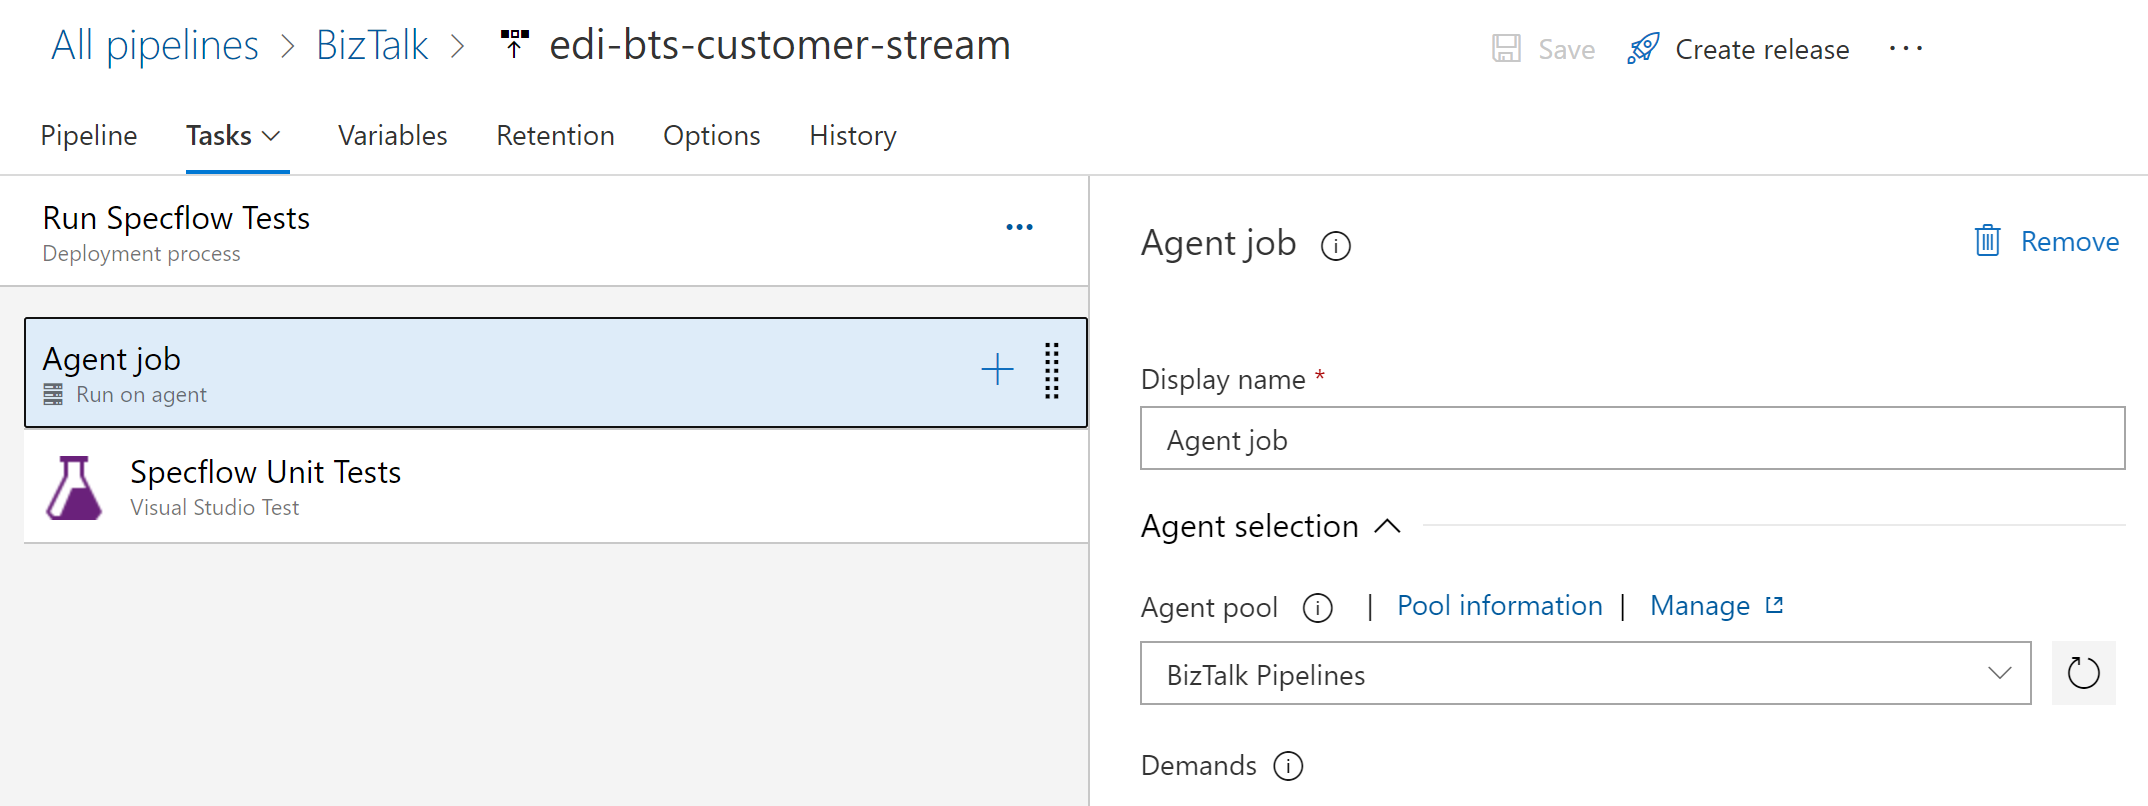Click the Remove link
The width and height of the screenshot is (2148, 806).
pyautogui.click(x=2070, y=241)
